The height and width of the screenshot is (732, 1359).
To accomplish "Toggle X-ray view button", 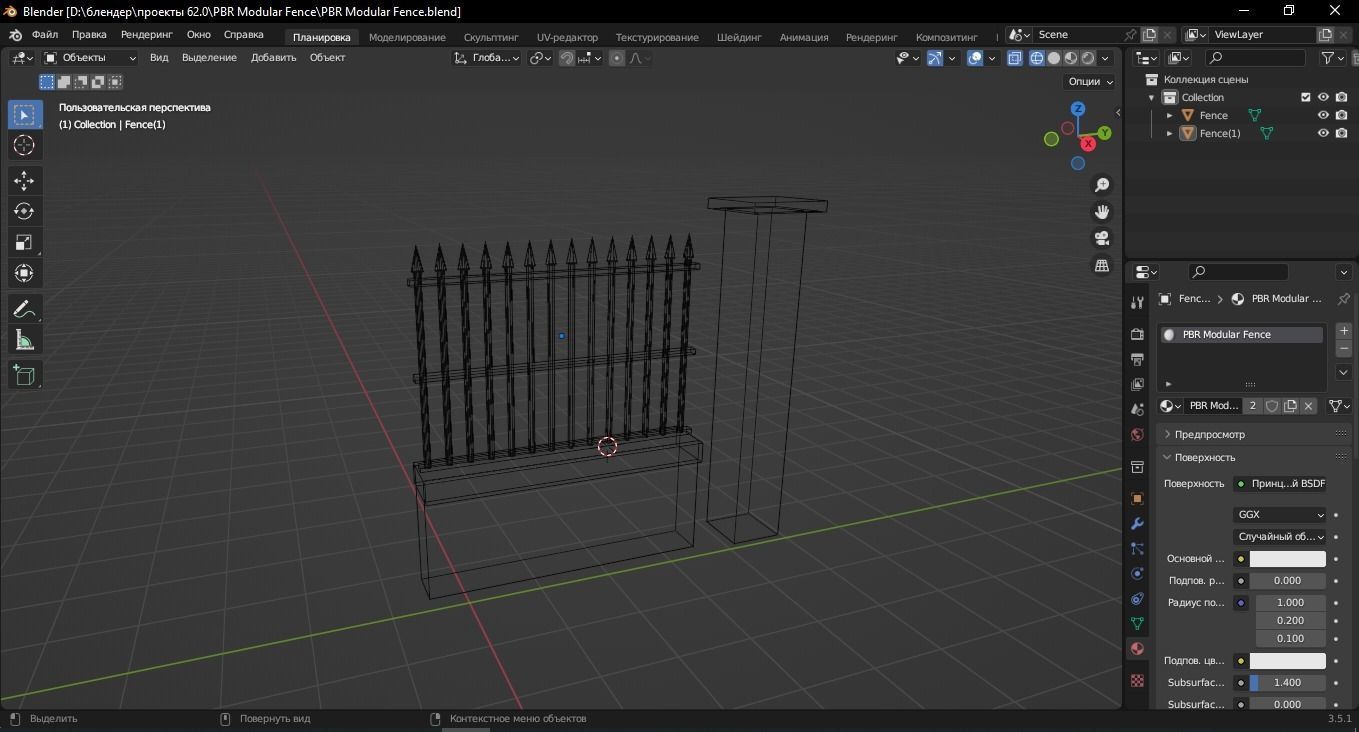I will tap(1014, 58).
